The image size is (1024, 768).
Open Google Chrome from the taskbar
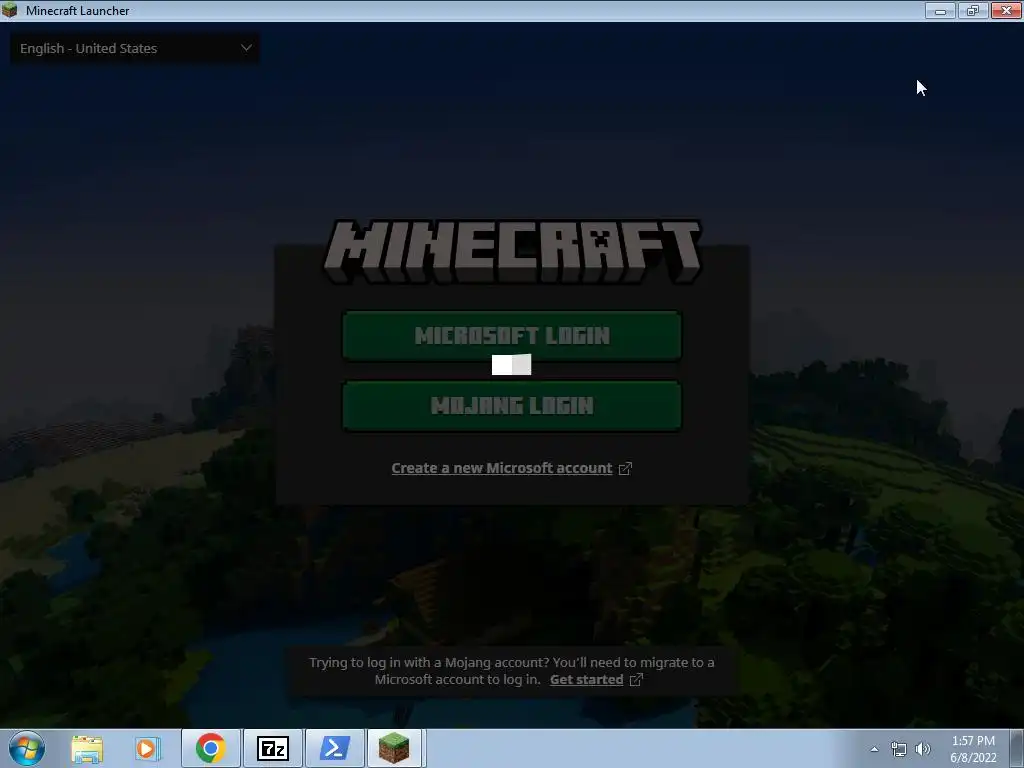[211, 748]
